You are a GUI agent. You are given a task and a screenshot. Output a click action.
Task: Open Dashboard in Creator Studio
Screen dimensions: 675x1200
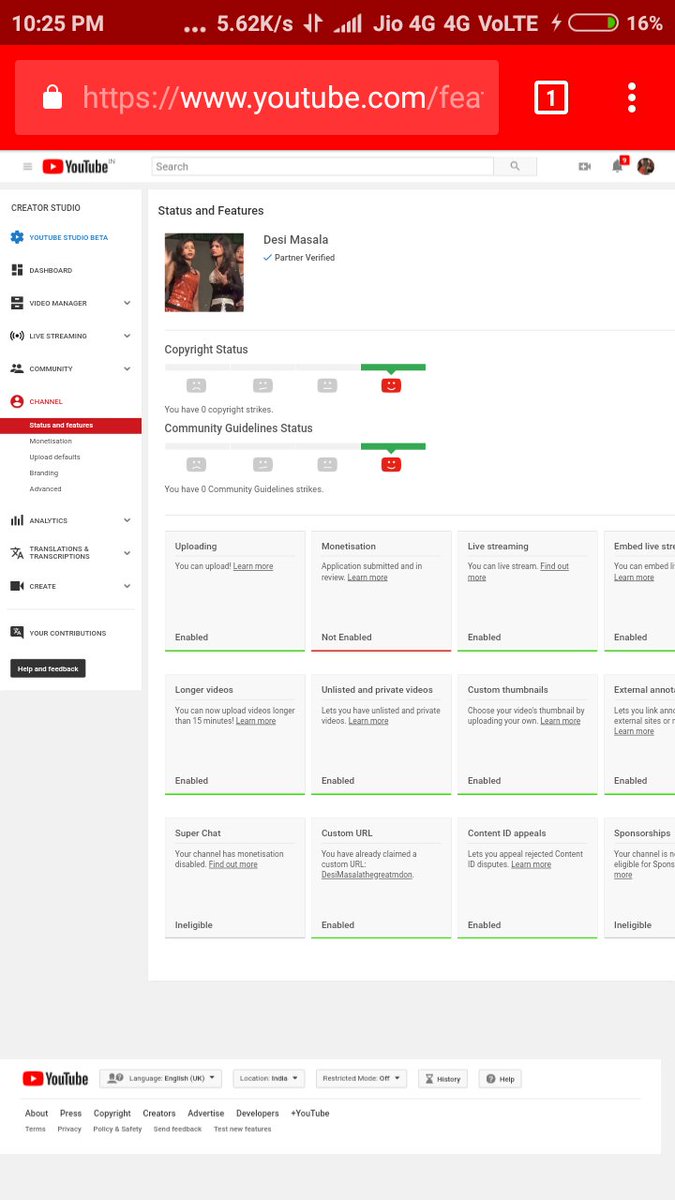[x=50, y=270]
